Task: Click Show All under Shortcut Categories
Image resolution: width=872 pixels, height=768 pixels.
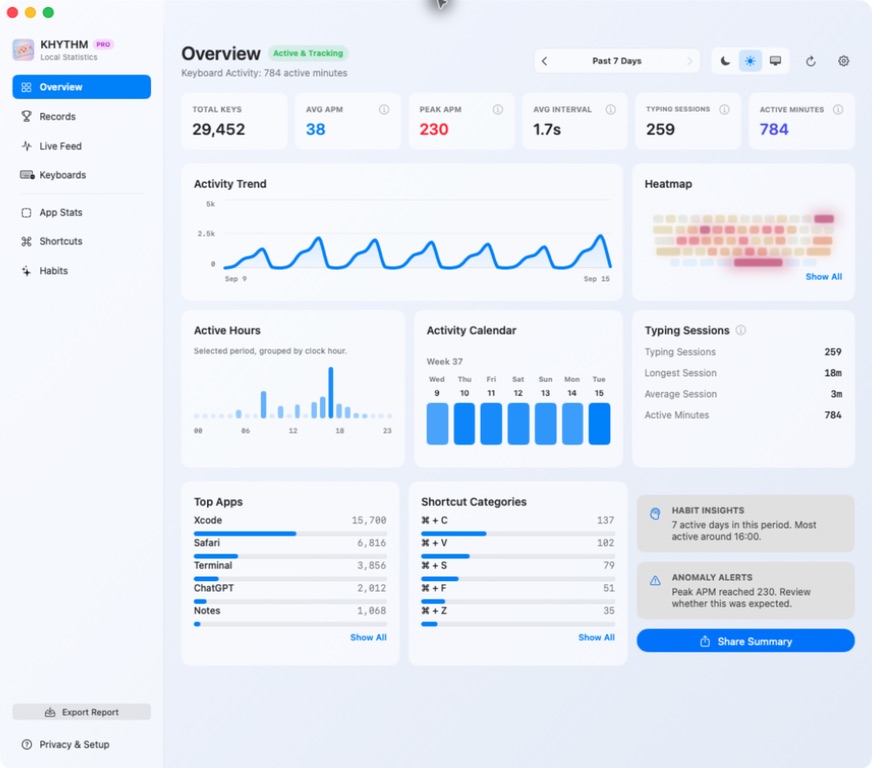Action: pos(596,637)
